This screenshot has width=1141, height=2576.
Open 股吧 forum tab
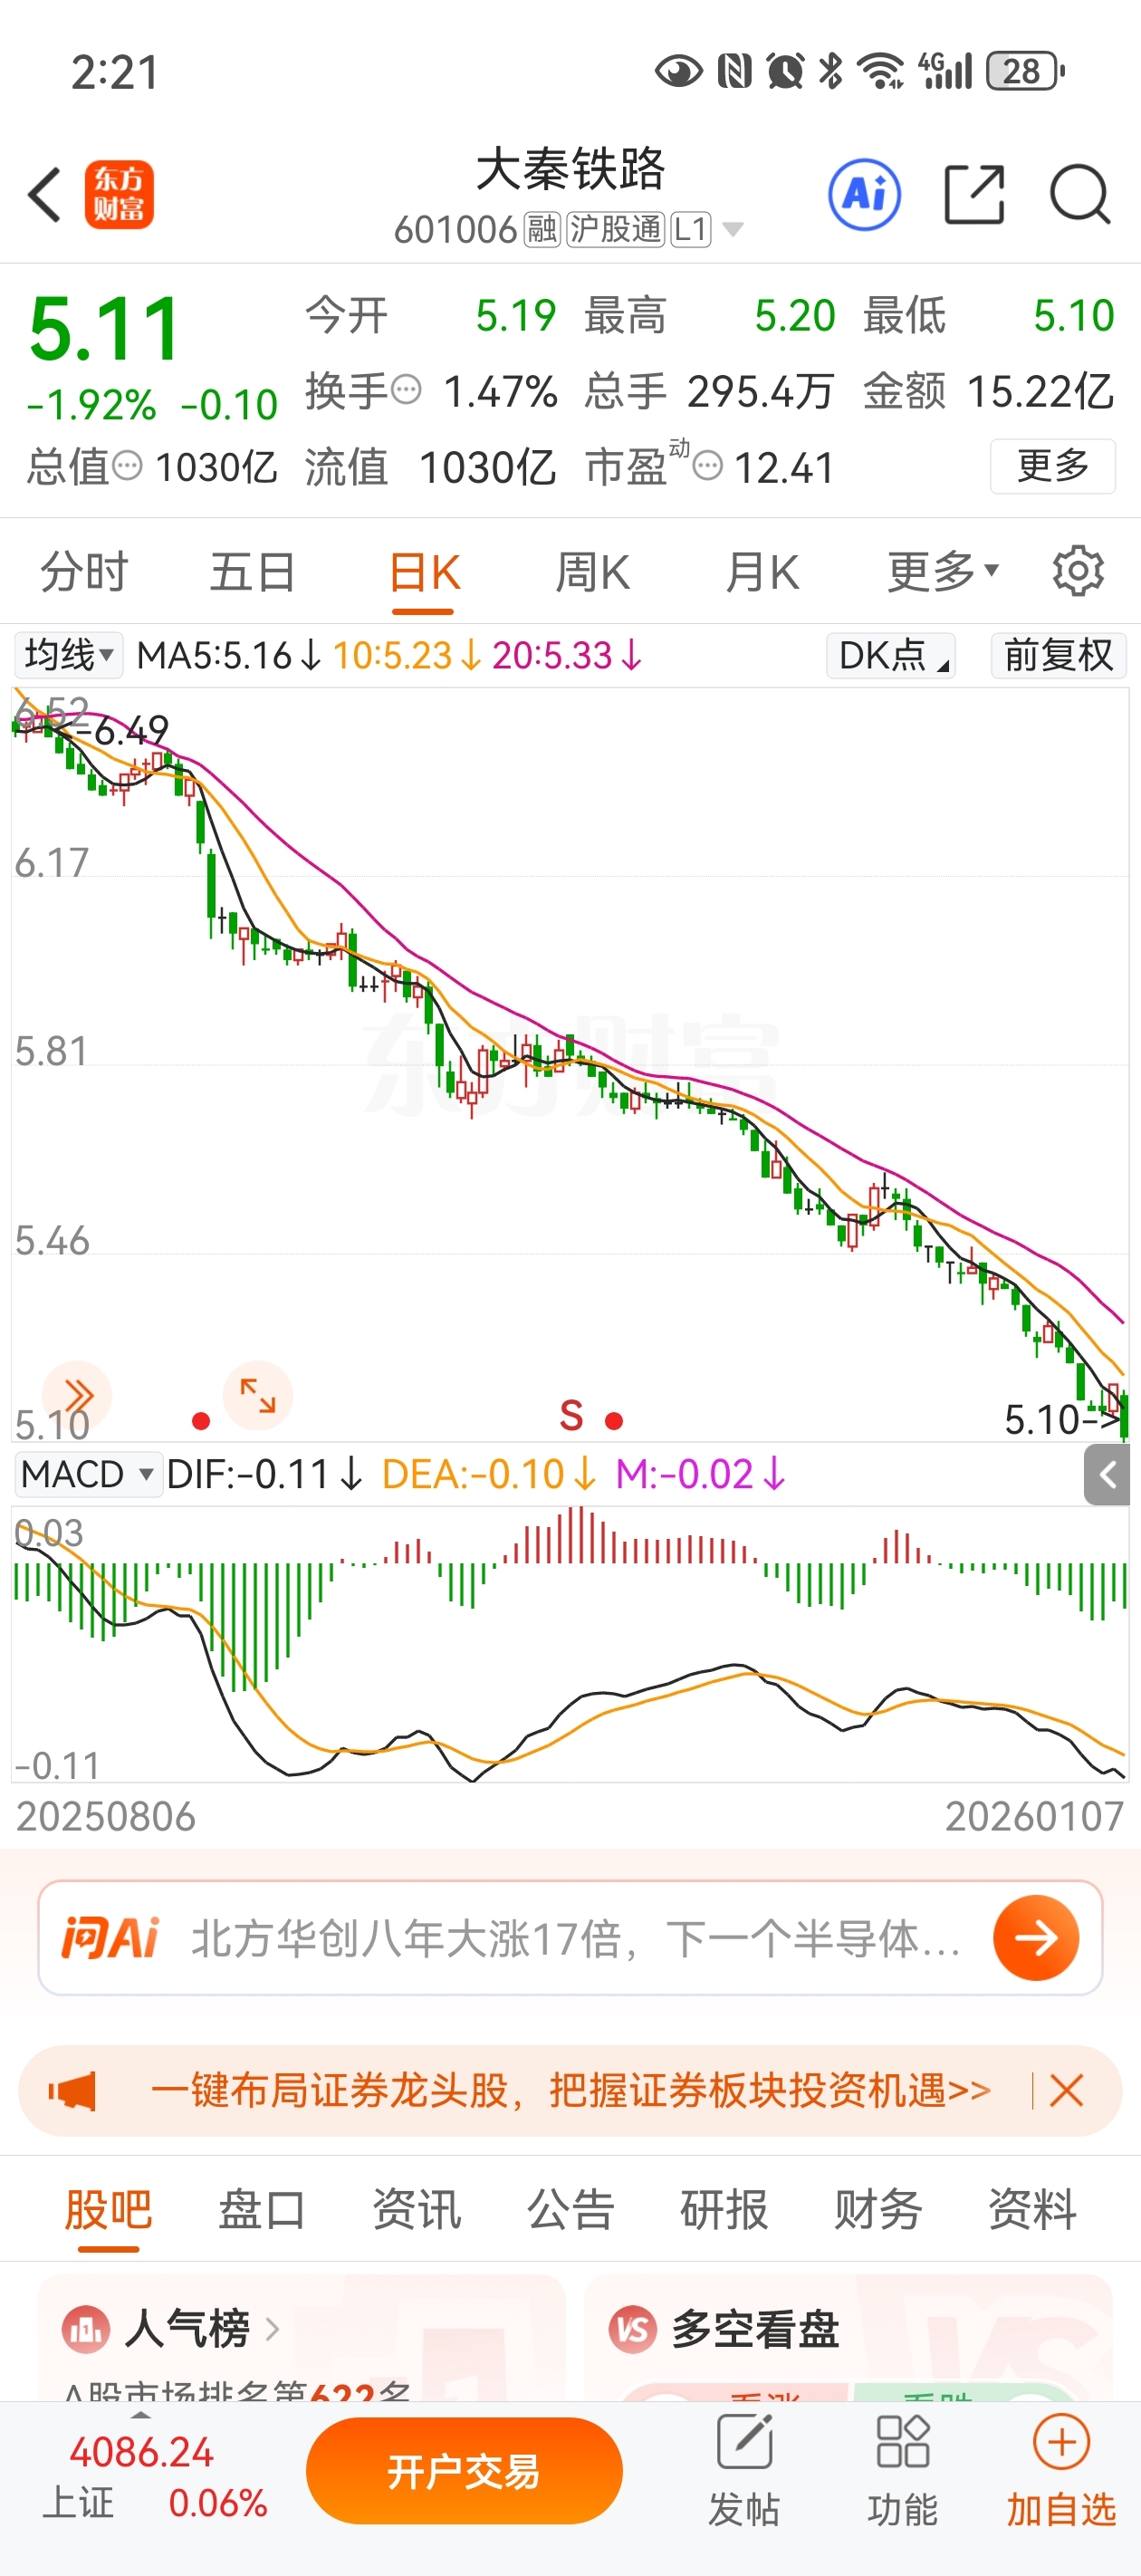[x=108, y=2210]
